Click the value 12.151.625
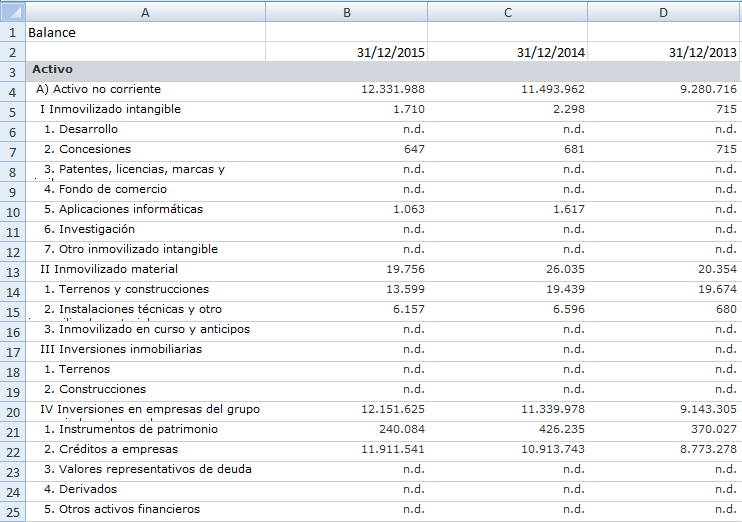Screen dimensions: 742x522 tap(393, 409)
